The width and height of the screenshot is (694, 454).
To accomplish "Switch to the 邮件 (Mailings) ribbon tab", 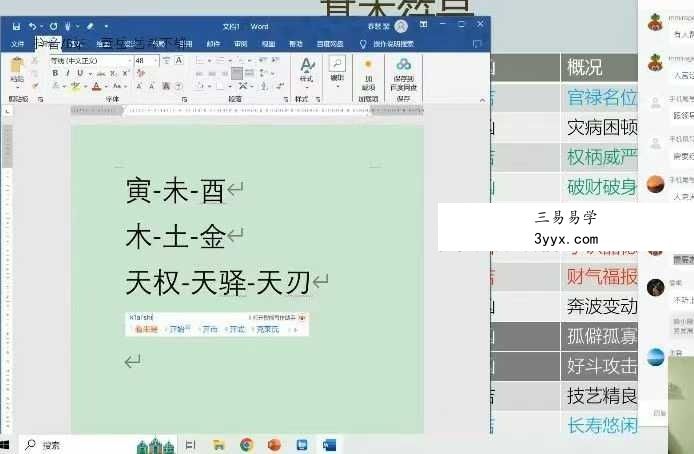I will click(x=213, y=44).
